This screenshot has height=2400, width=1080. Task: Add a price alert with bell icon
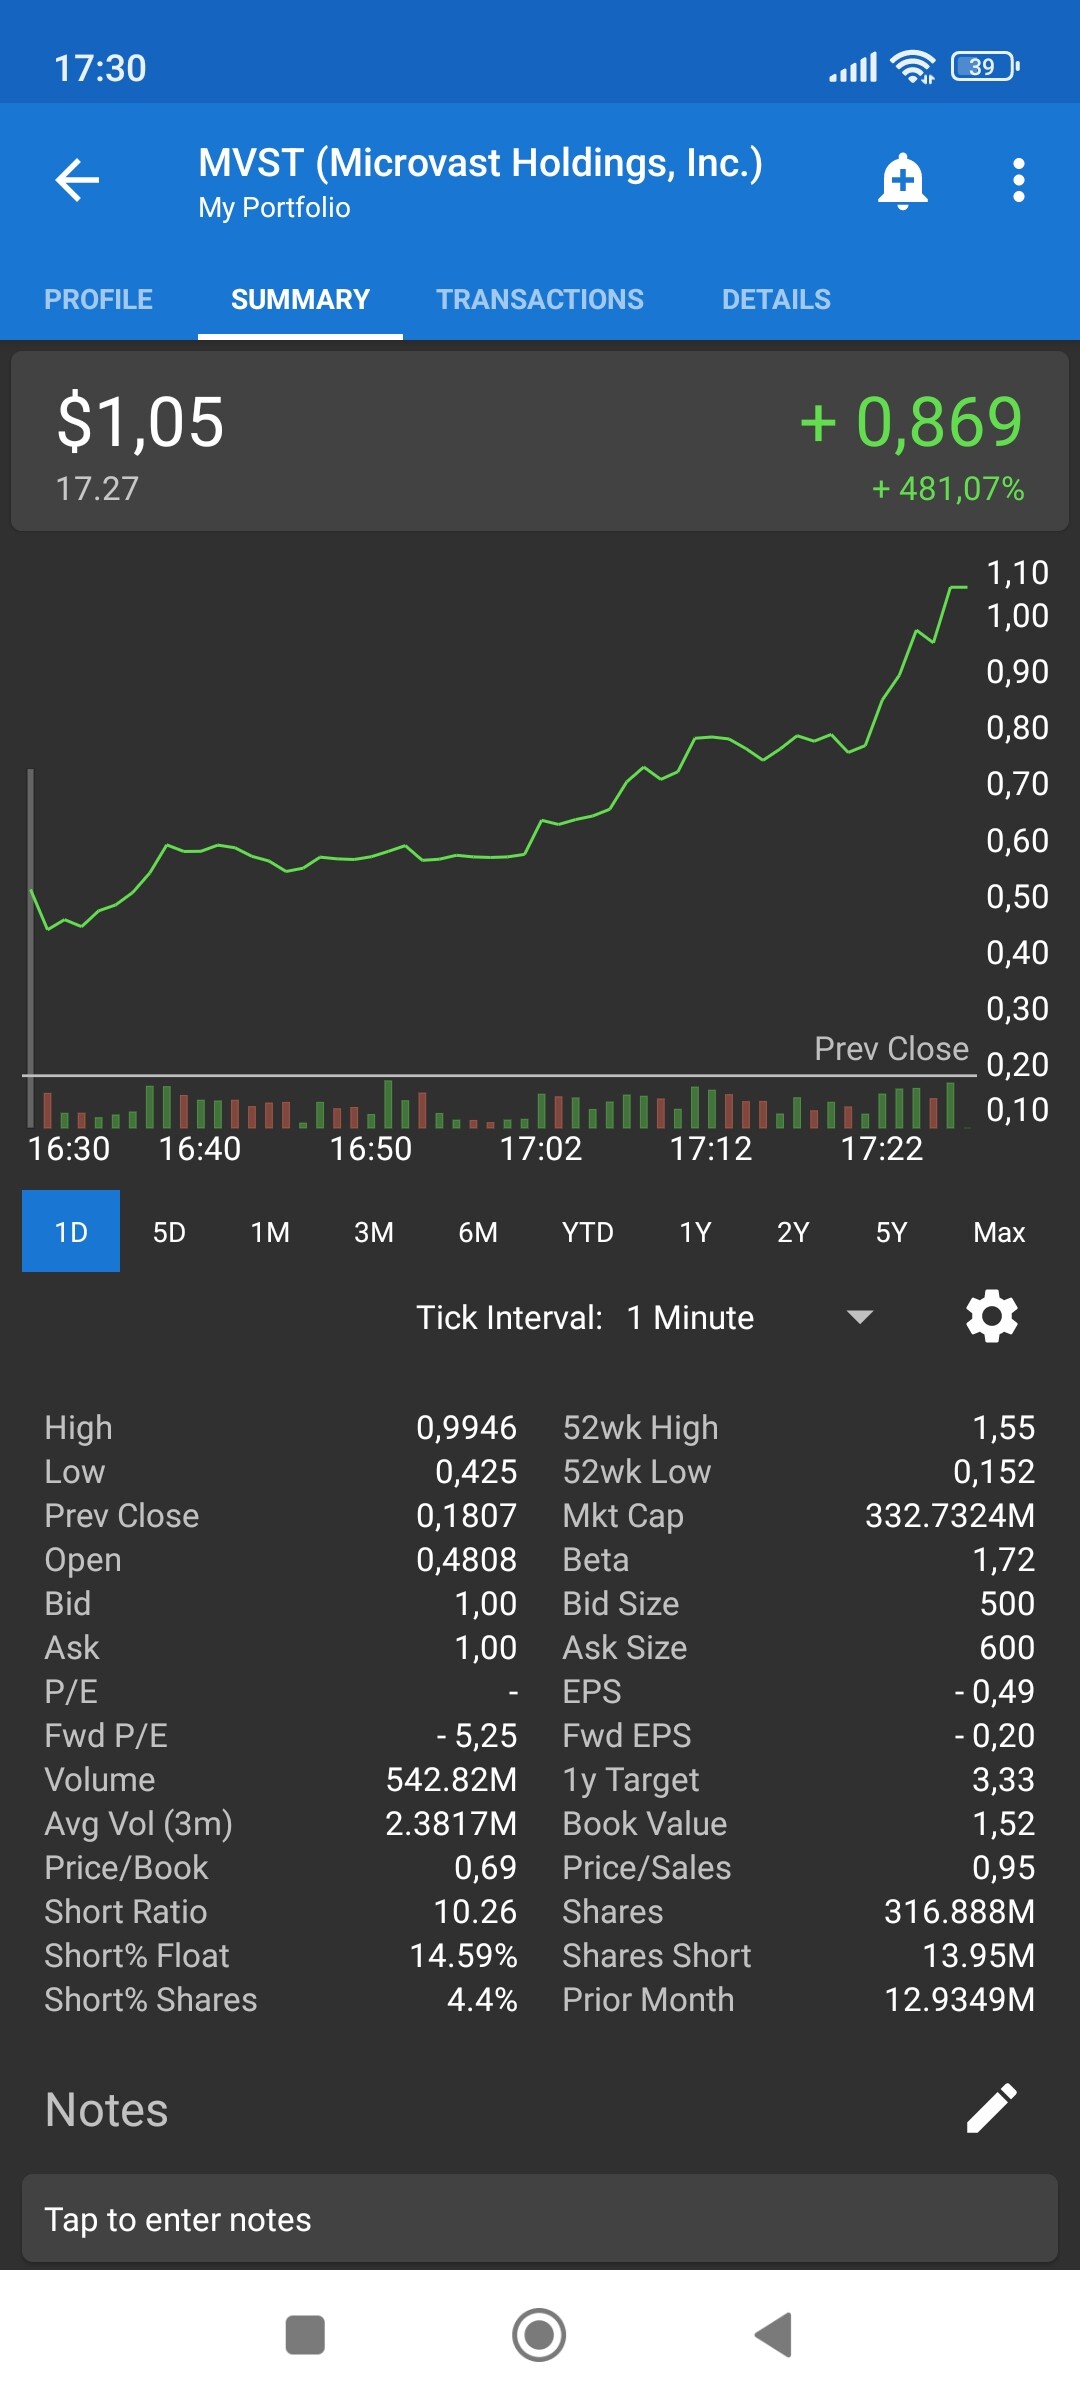(902, 181)
